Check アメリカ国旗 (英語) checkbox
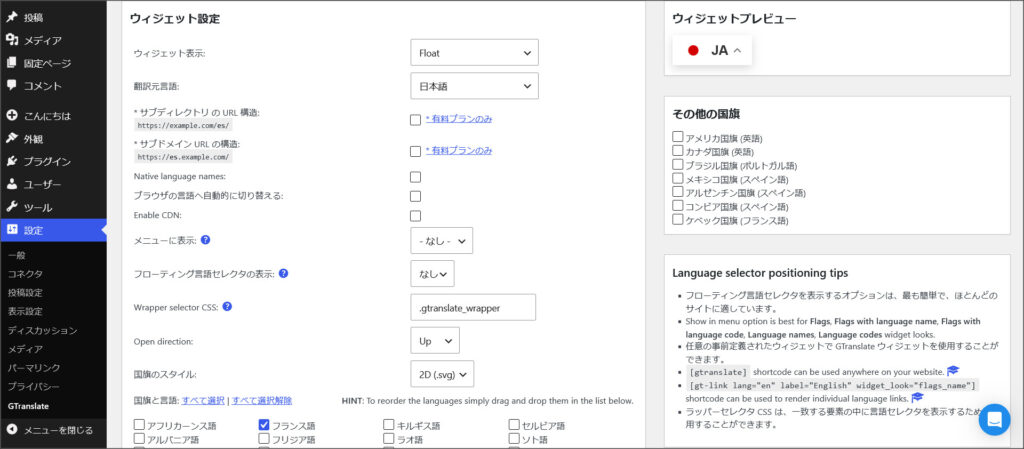 pos(678,137)
